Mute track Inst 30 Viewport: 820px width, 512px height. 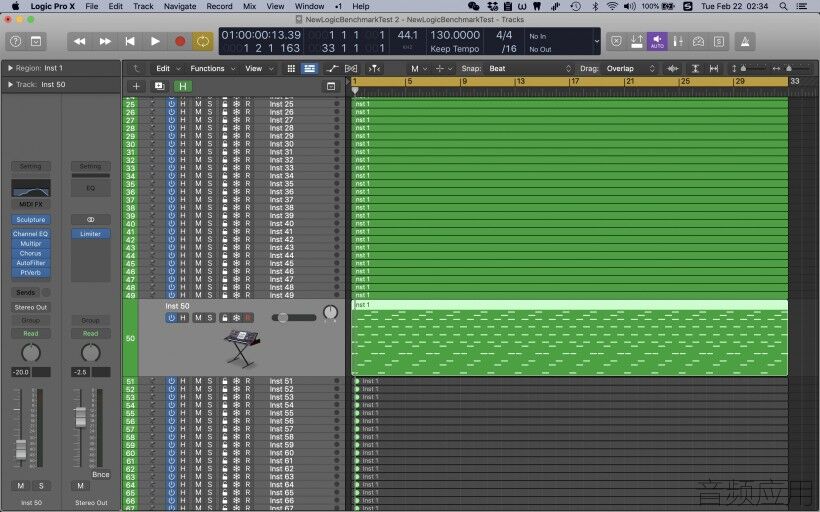click(x=198, y=144)
